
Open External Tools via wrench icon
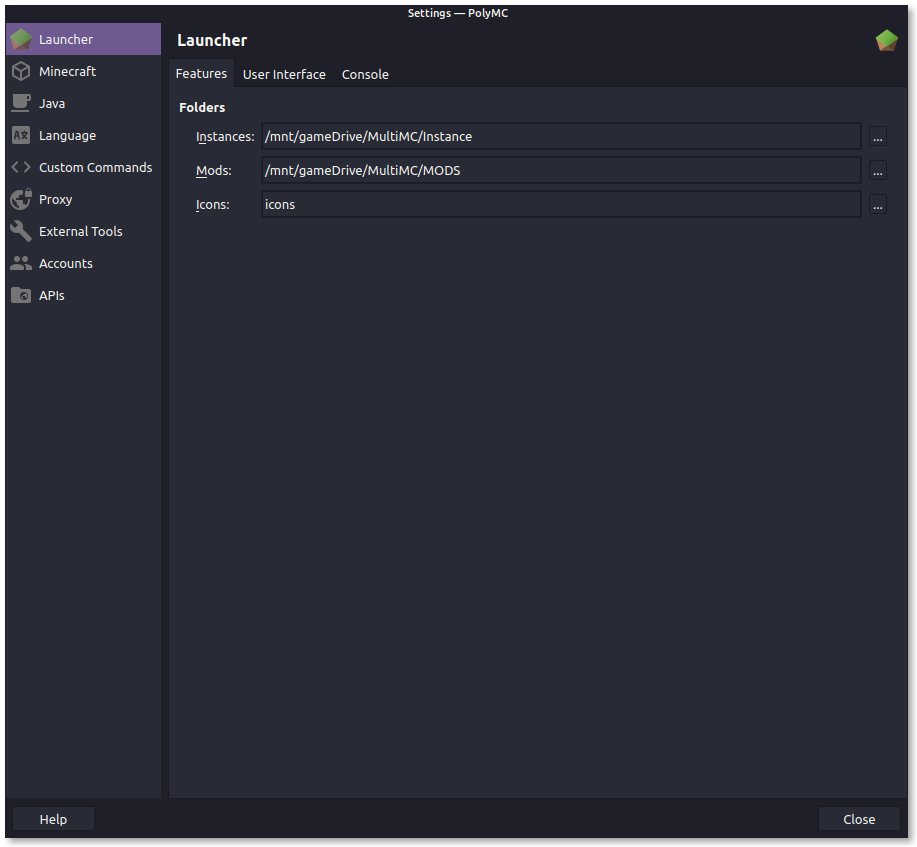(x=21, y=231)
